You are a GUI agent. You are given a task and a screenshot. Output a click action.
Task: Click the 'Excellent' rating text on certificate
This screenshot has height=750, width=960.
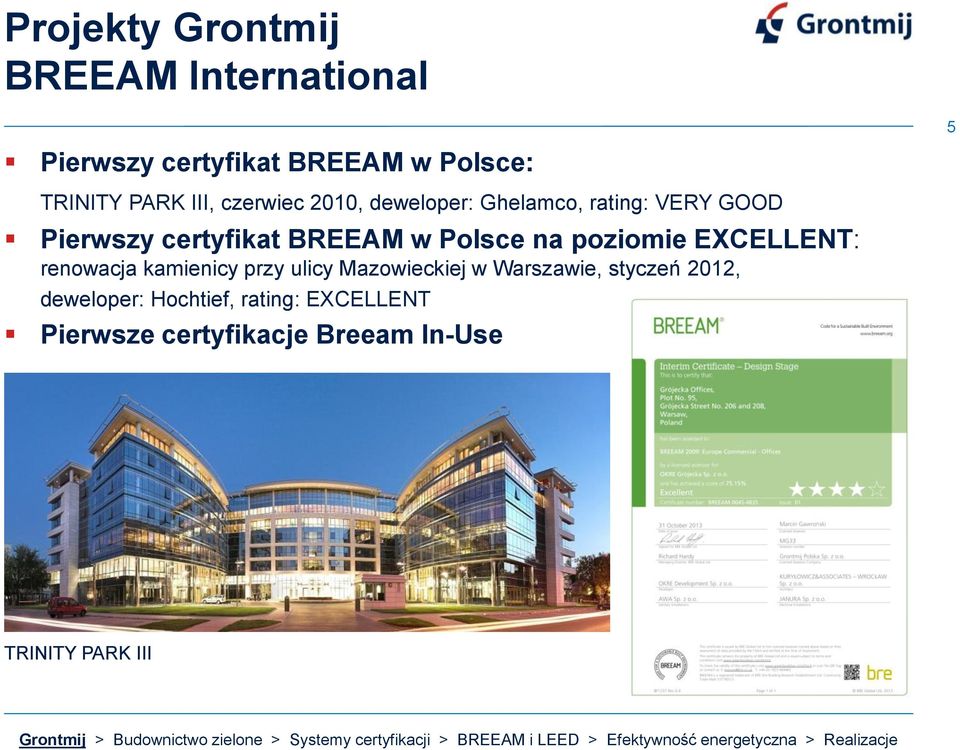pyautogui.click(x=677, y=492)
